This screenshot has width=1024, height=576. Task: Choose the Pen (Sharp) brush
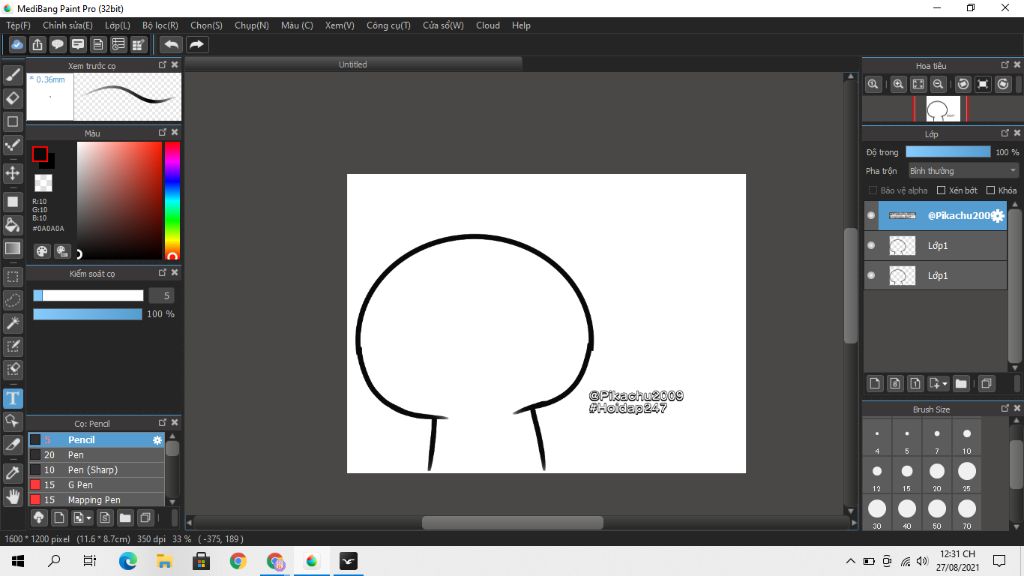coord(96,470)
